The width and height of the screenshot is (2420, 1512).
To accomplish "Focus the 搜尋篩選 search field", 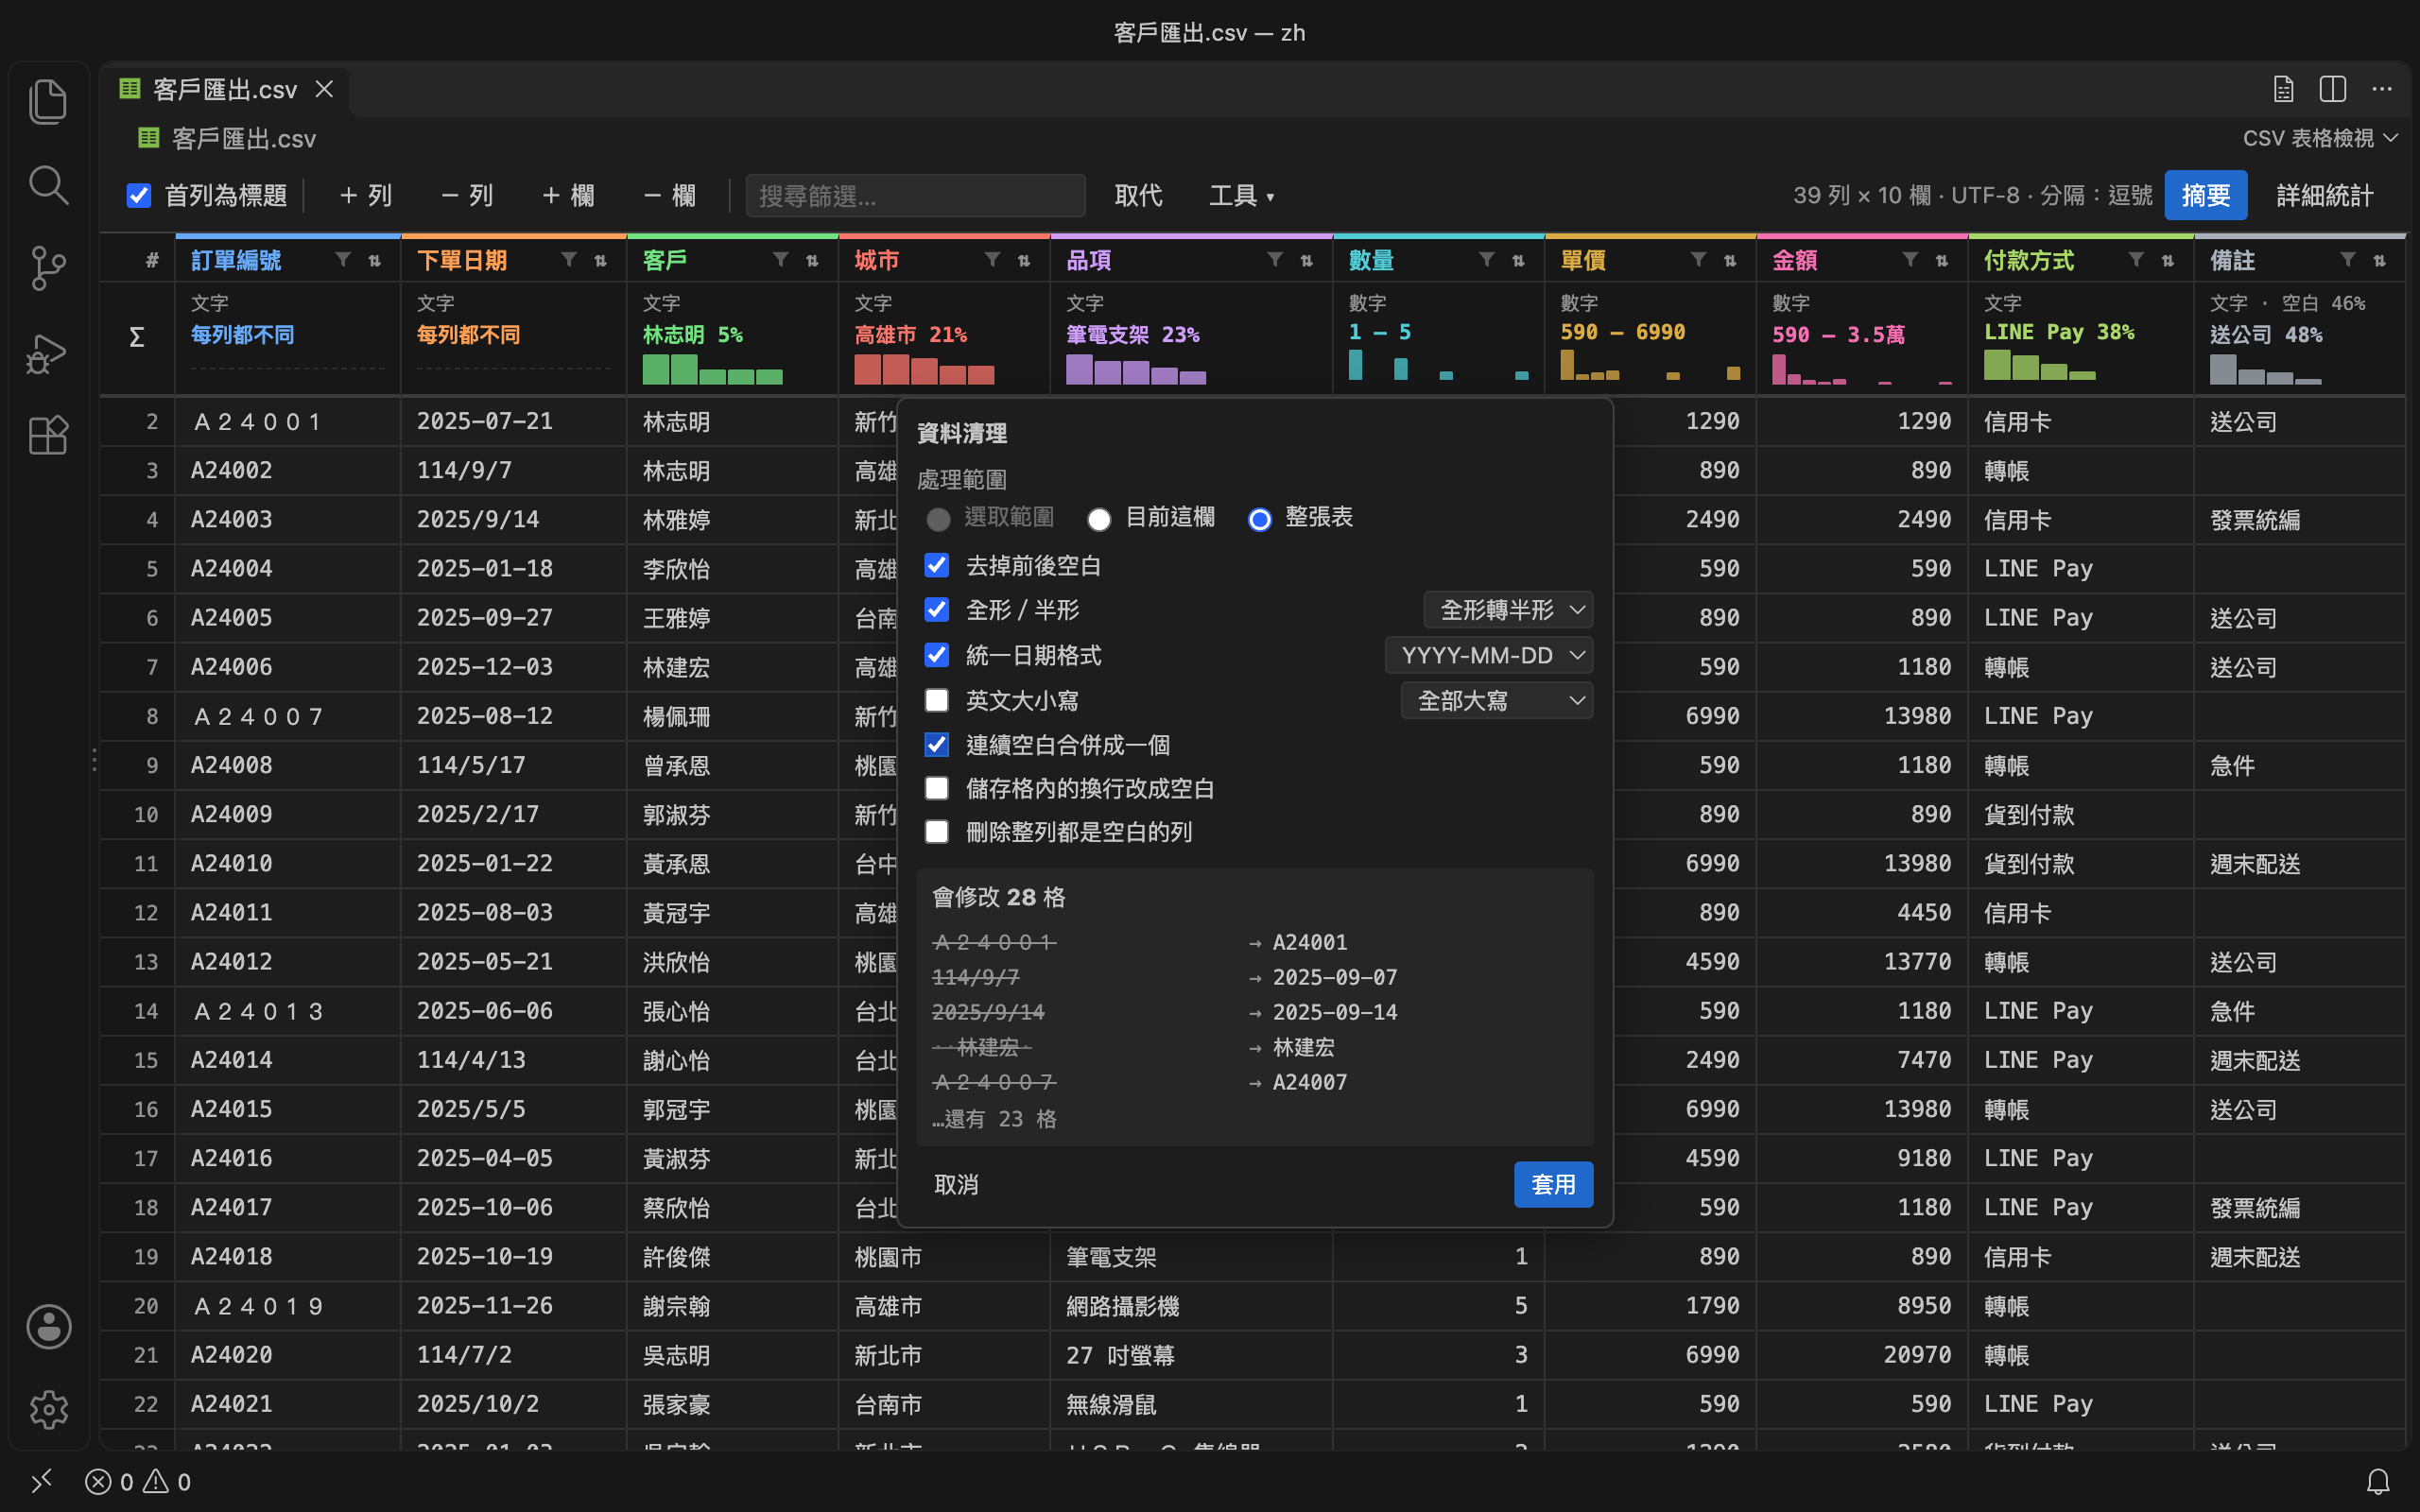I will (x=915, y=195).
